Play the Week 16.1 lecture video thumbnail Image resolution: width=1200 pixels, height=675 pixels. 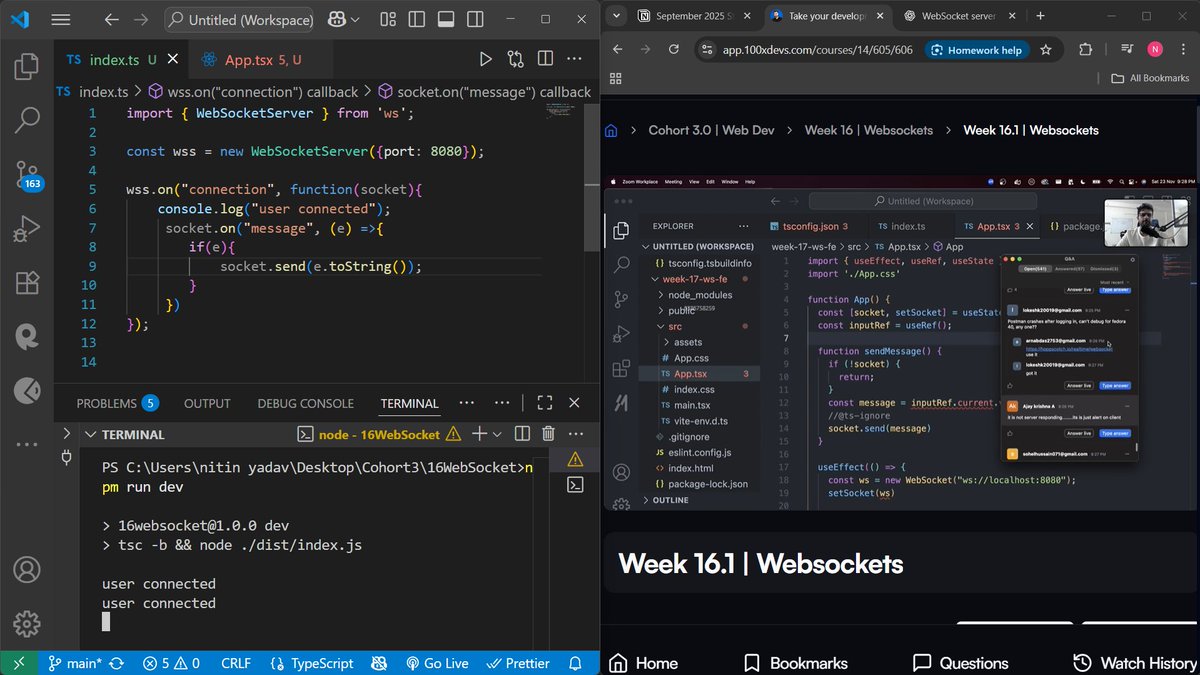pyautogui.click(x=901, y=344)
